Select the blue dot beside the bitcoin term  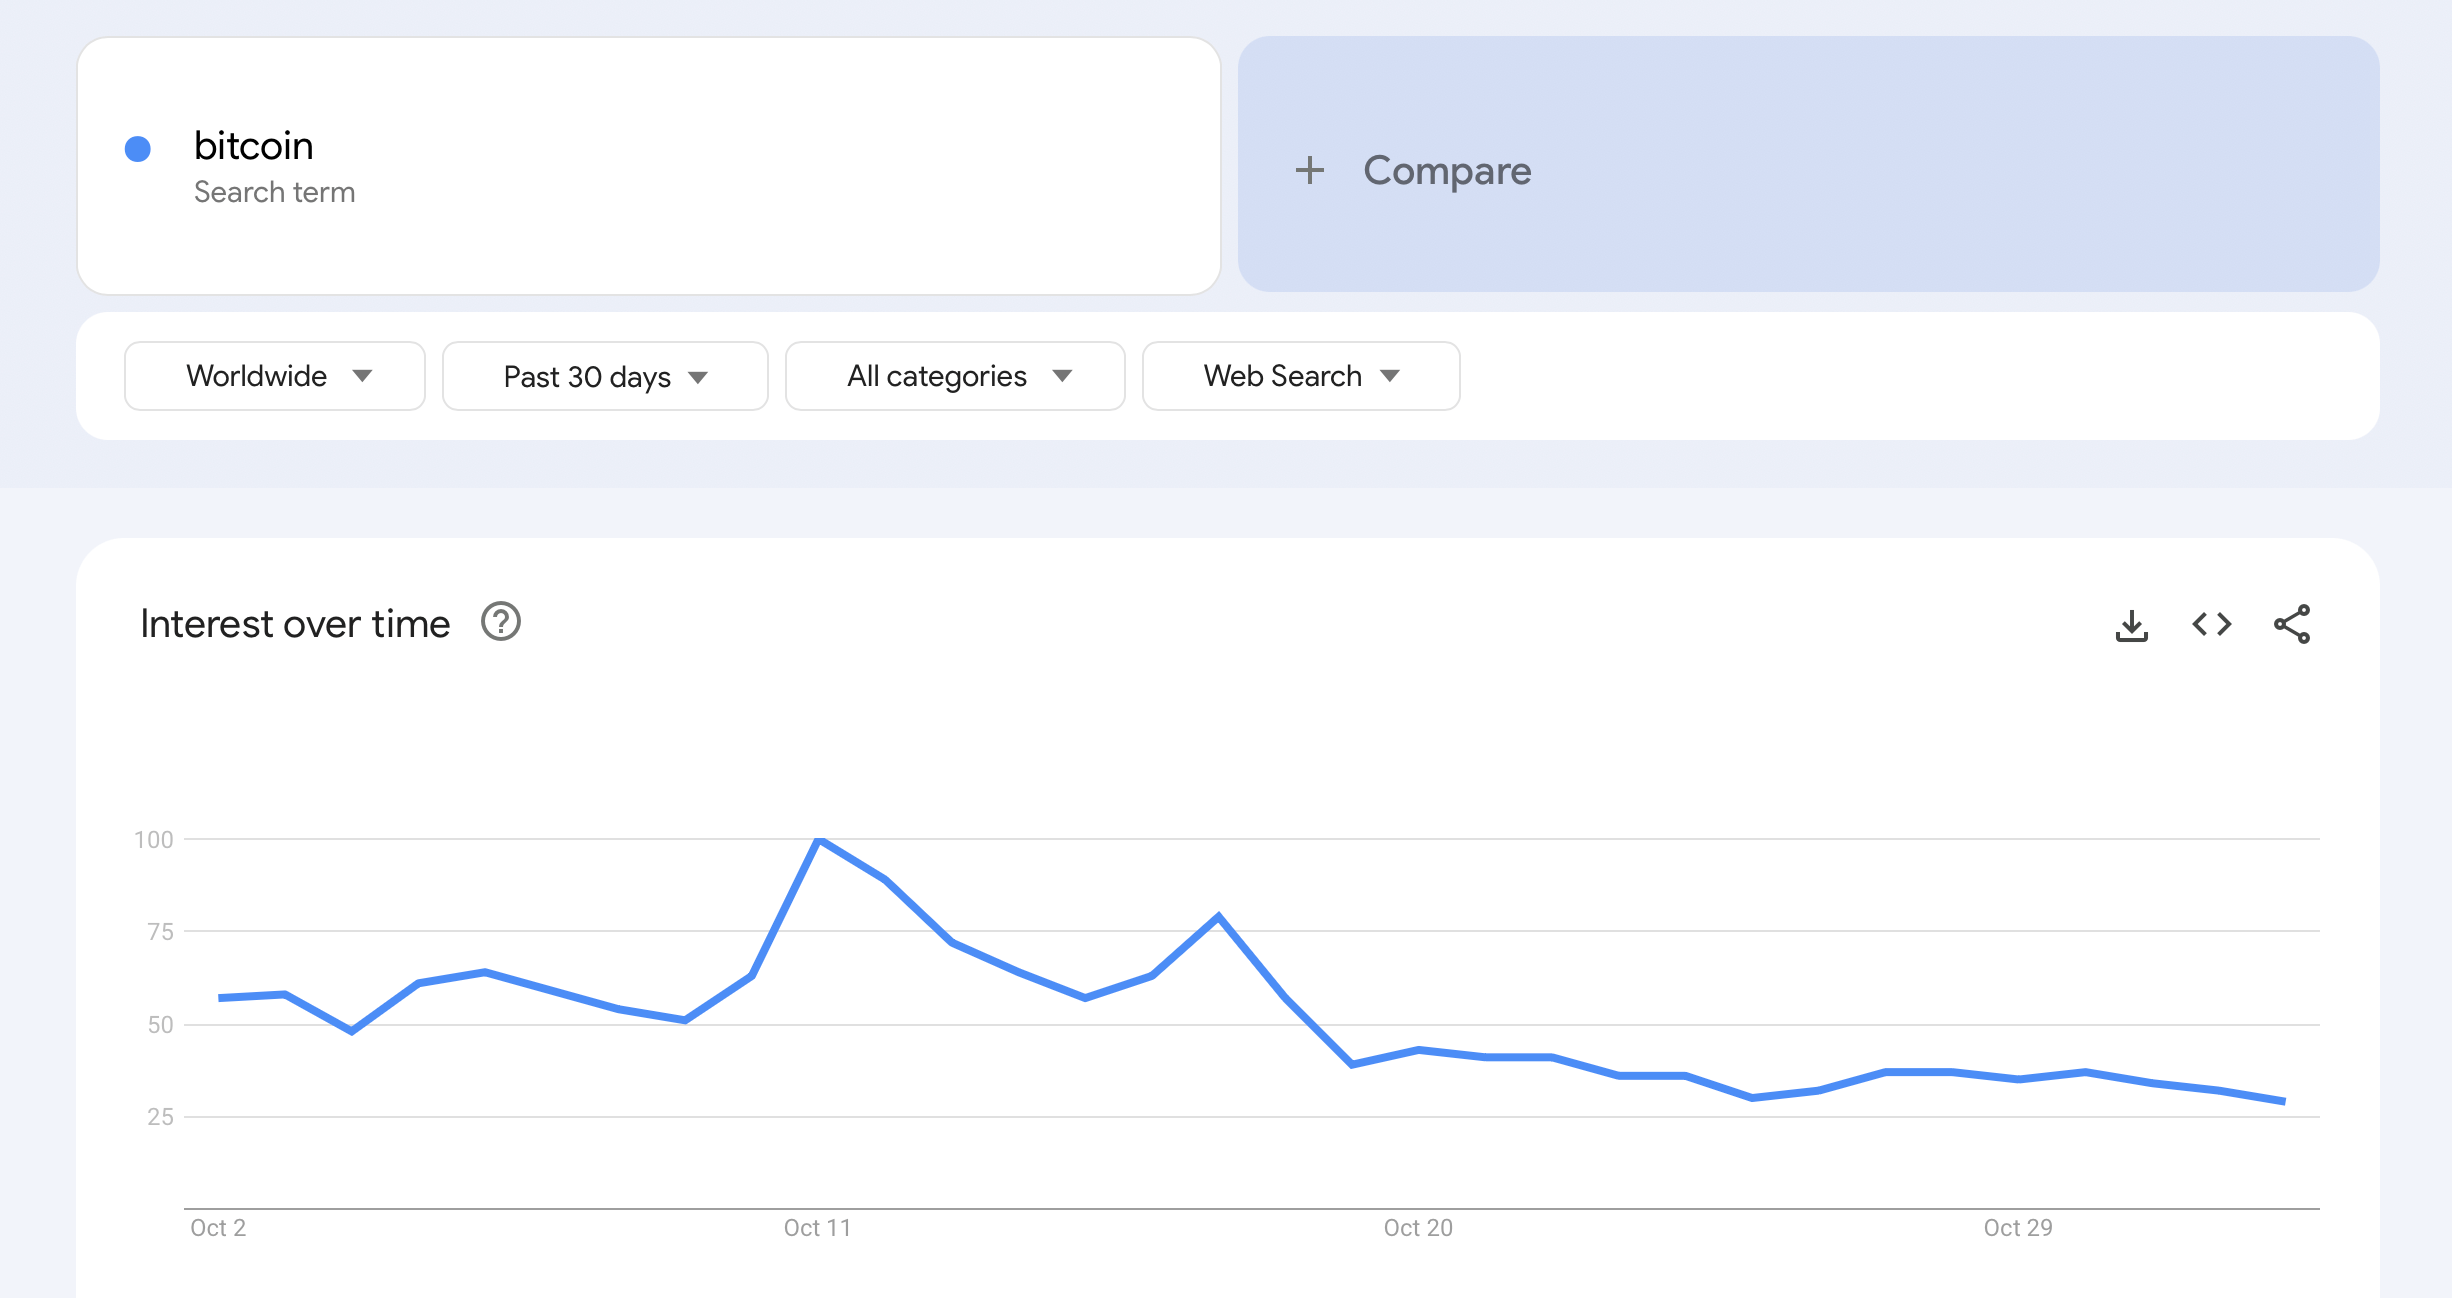[139, 148]
